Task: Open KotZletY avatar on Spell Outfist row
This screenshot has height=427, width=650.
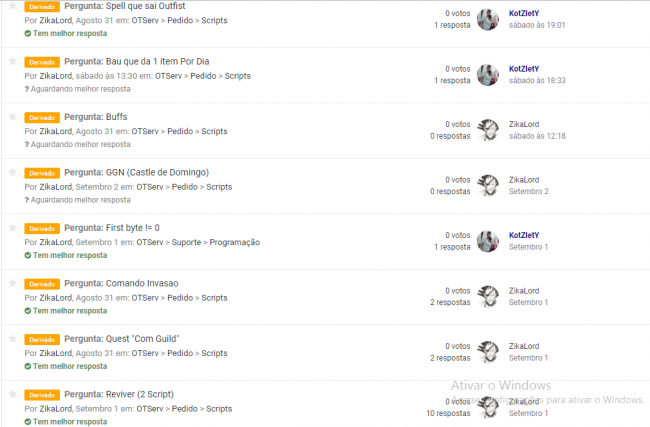Action: [x=488, y=19]
